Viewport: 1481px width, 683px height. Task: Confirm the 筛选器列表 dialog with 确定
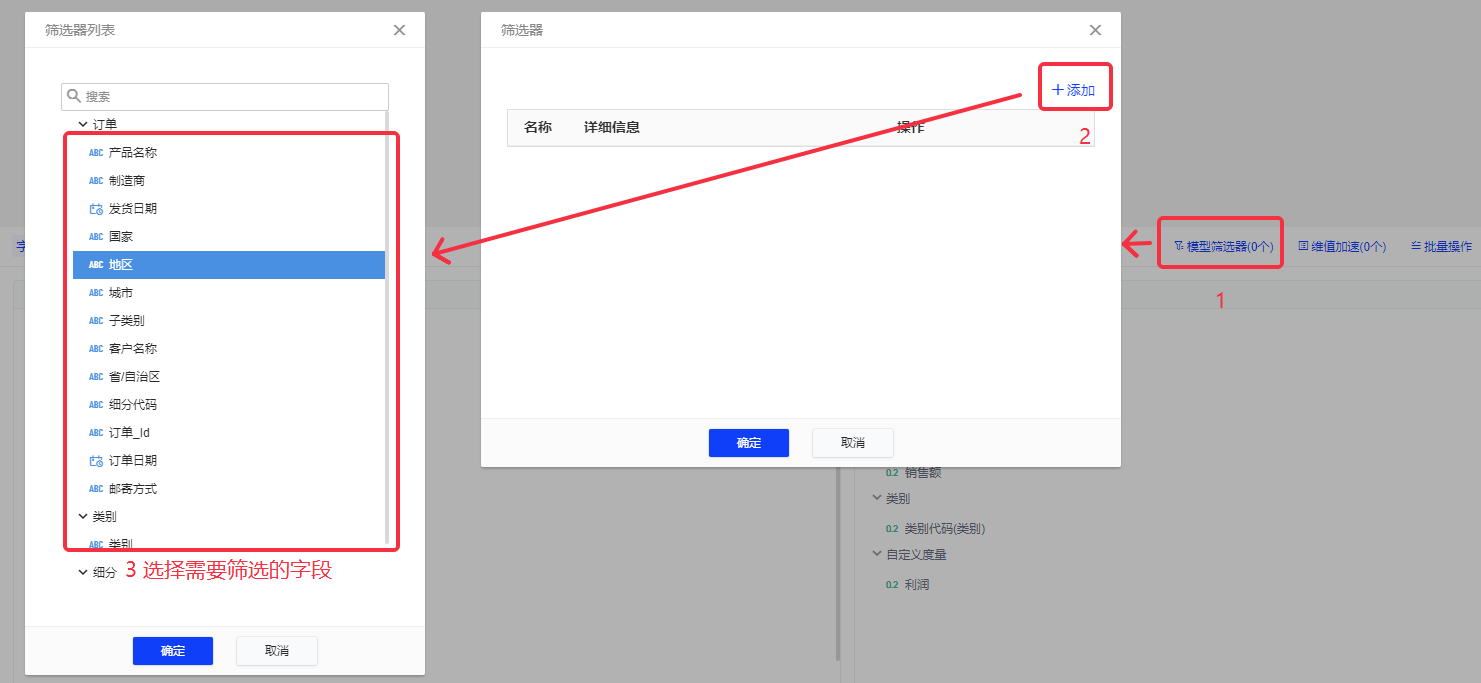tap(173, 651)
